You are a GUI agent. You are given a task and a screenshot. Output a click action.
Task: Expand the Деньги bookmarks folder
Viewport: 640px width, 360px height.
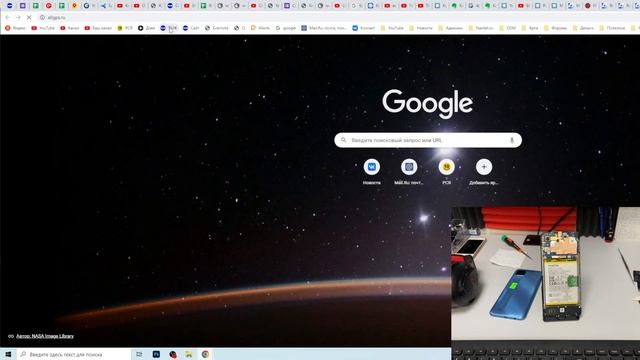point(583,28)
